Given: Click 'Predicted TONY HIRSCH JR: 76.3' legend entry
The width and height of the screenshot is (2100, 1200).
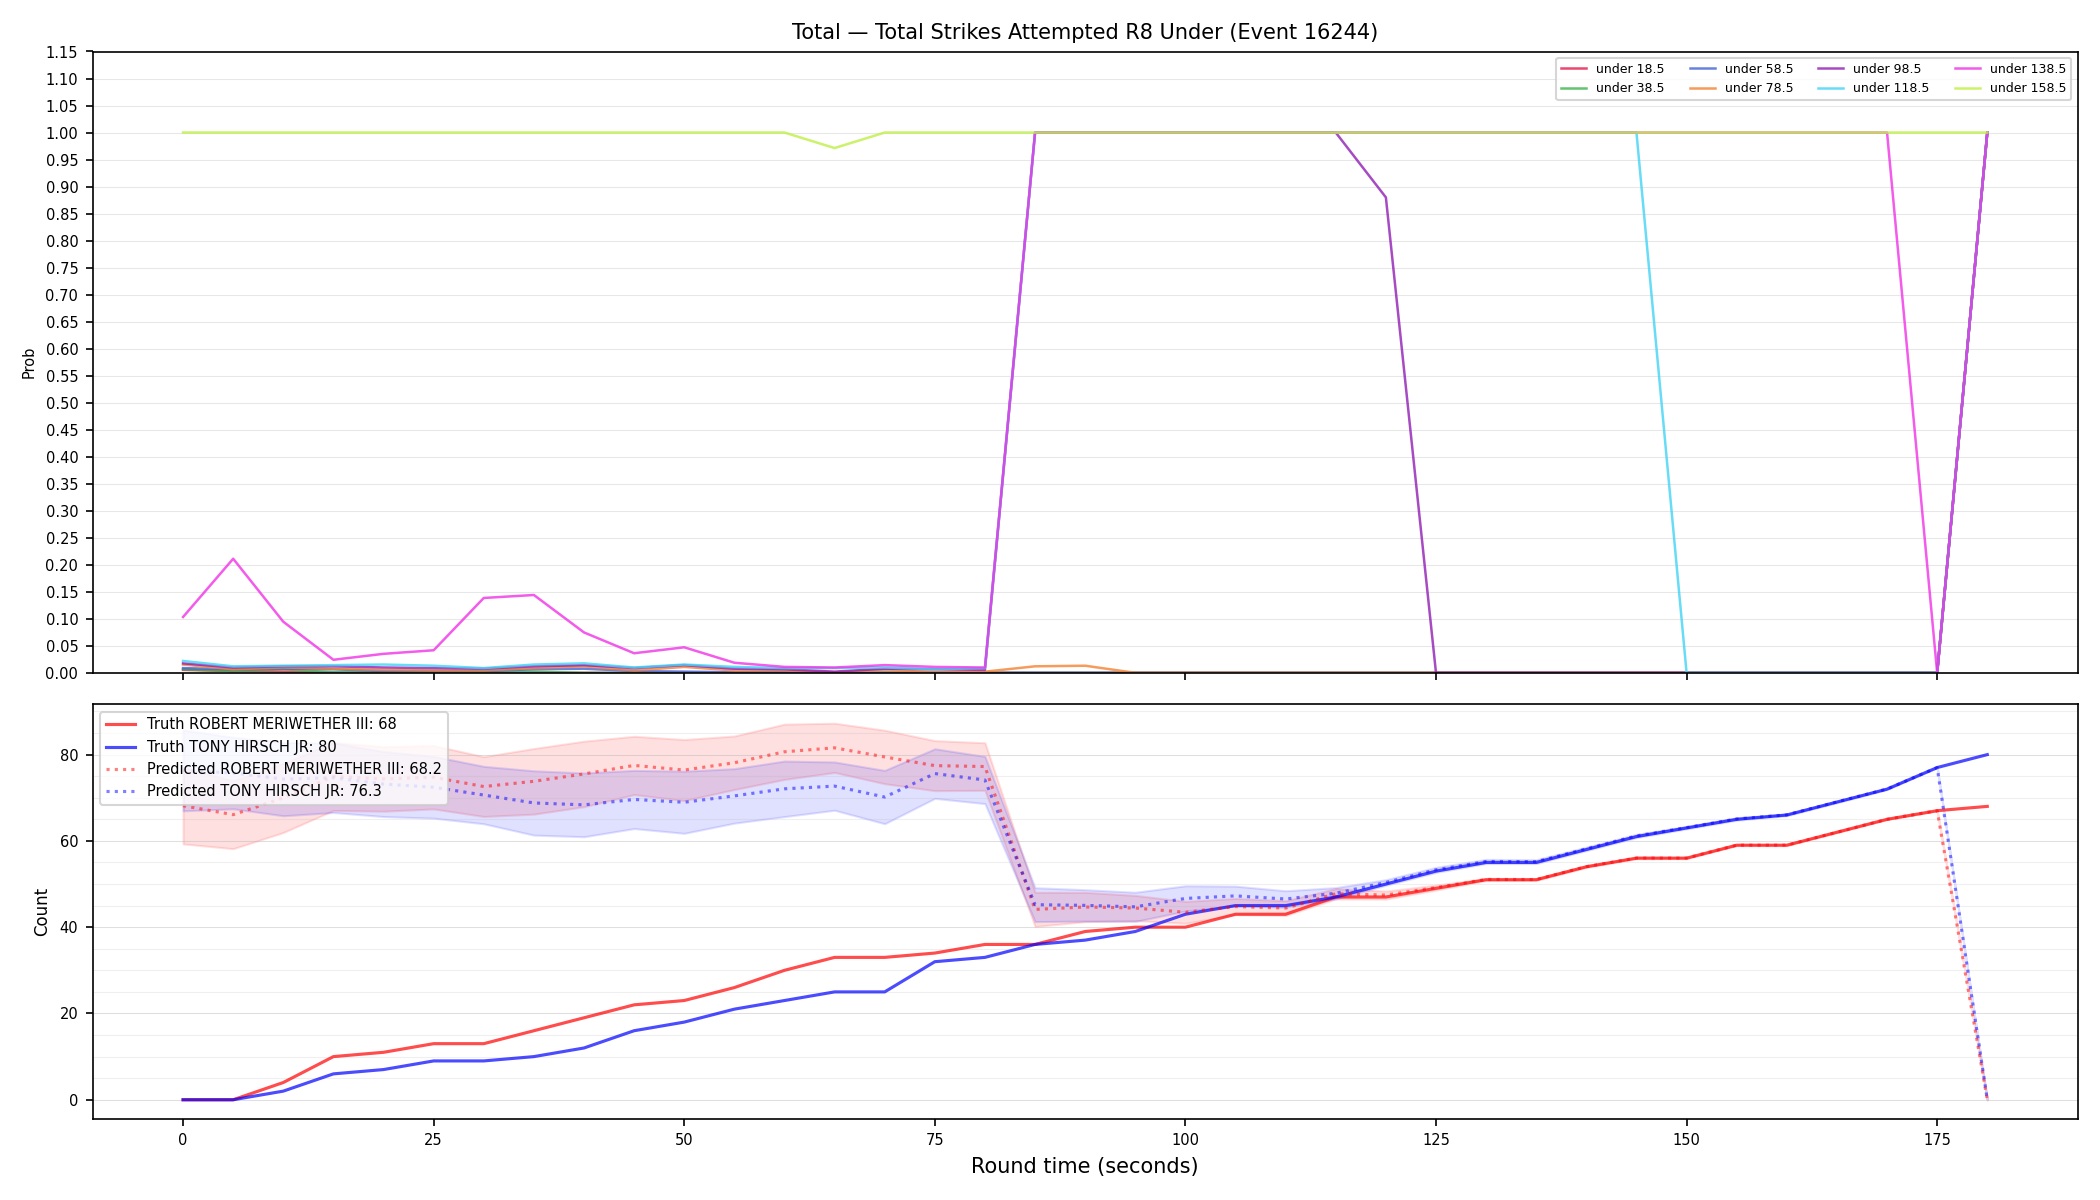Looking at the screenshot, I should (243, 791).
